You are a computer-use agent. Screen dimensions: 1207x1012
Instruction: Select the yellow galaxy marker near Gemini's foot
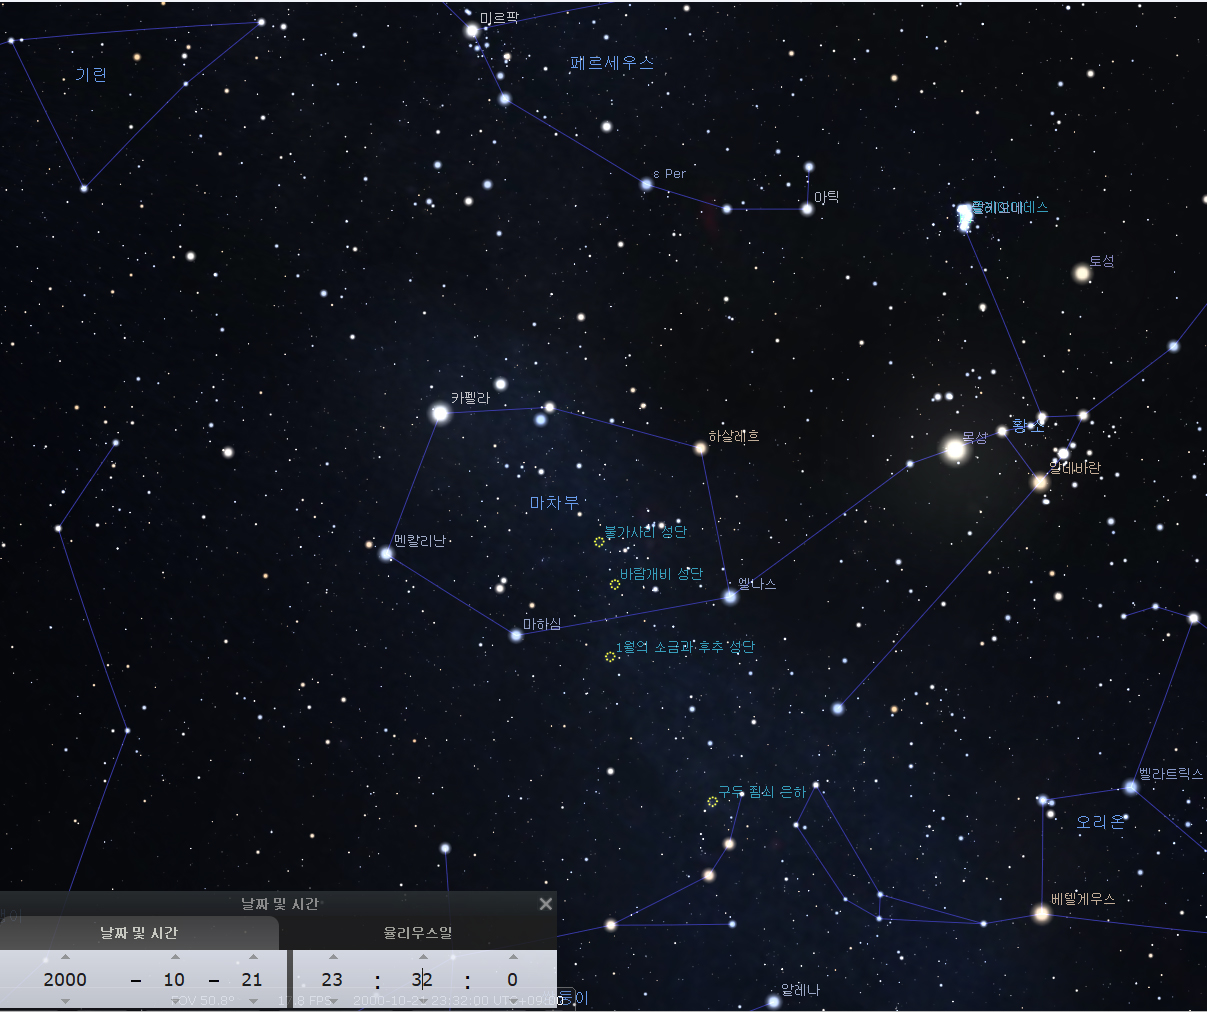(x=712, y=802)
